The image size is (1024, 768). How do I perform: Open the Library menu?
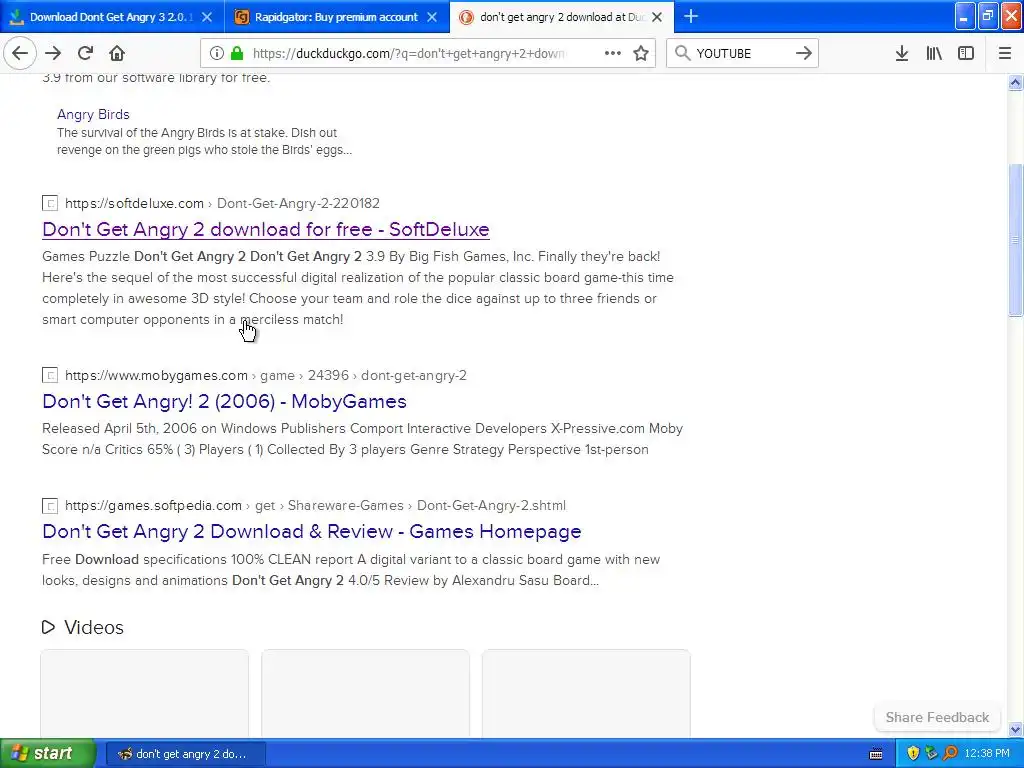934,54
